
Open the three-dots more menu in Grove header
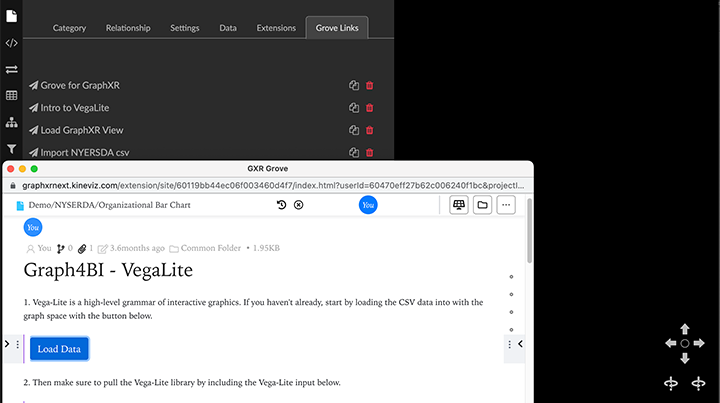[506, 205]
